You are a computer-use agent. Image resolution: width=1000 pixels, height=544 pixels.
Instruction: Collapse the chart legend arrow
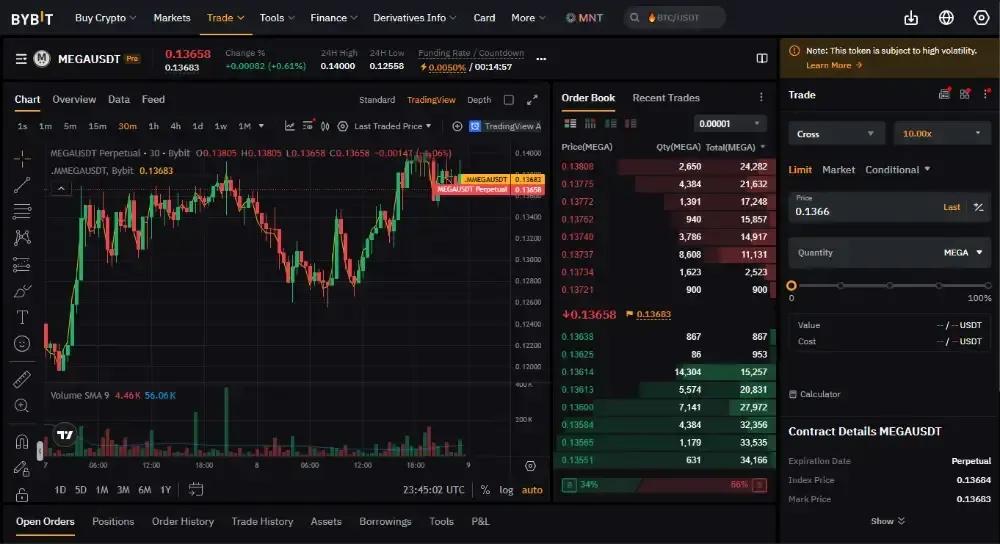pos(61,189)
